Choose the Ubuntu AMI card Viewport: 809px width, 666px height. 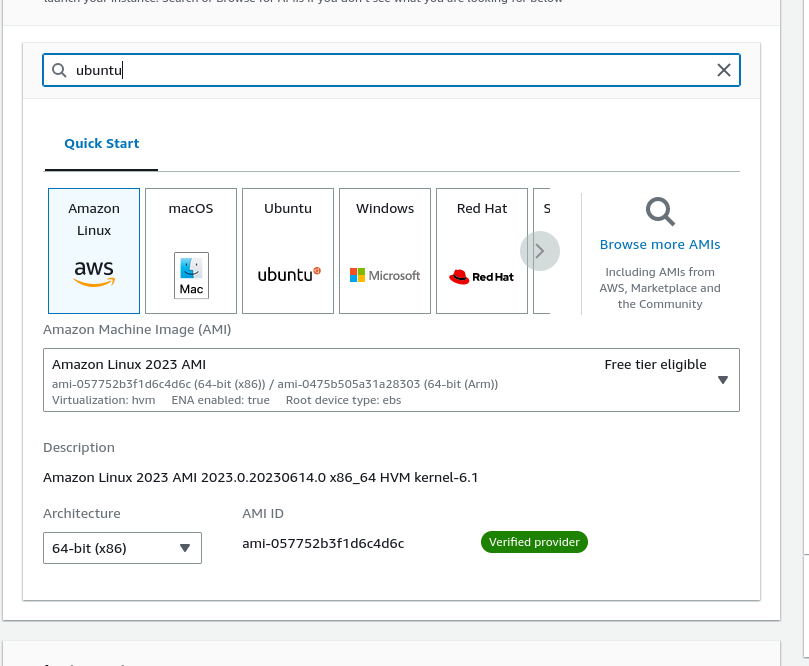288,251
